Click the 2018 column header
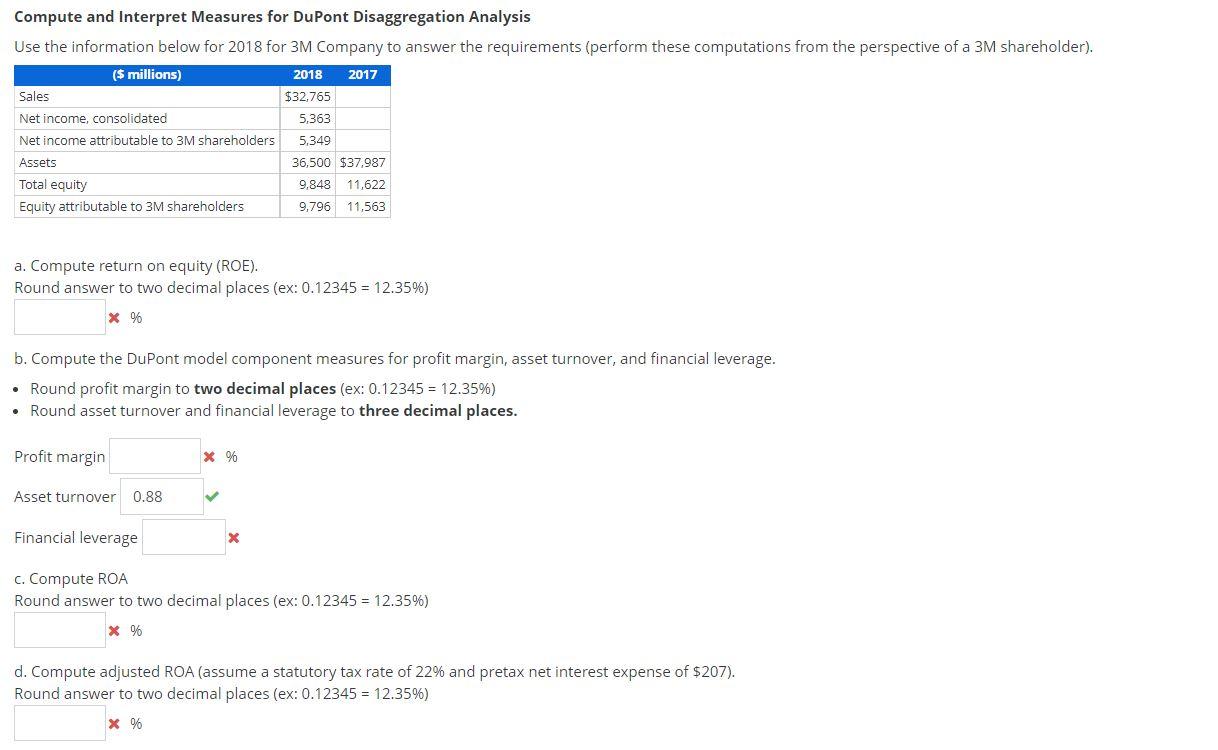Screen dimensions: 1218x750 pyautogui.click(x=307, y=74)
